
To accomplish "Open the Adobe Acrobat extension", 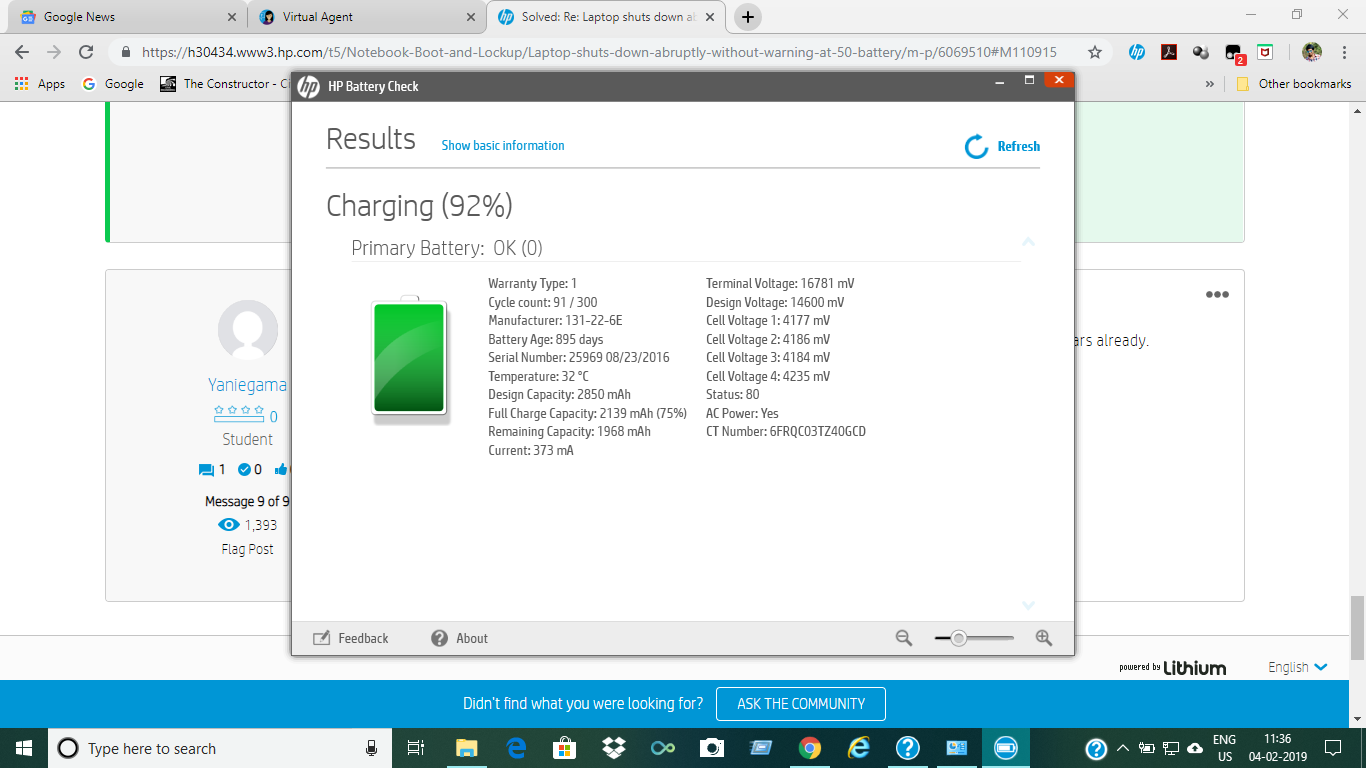I will [x=1168, y=52].
